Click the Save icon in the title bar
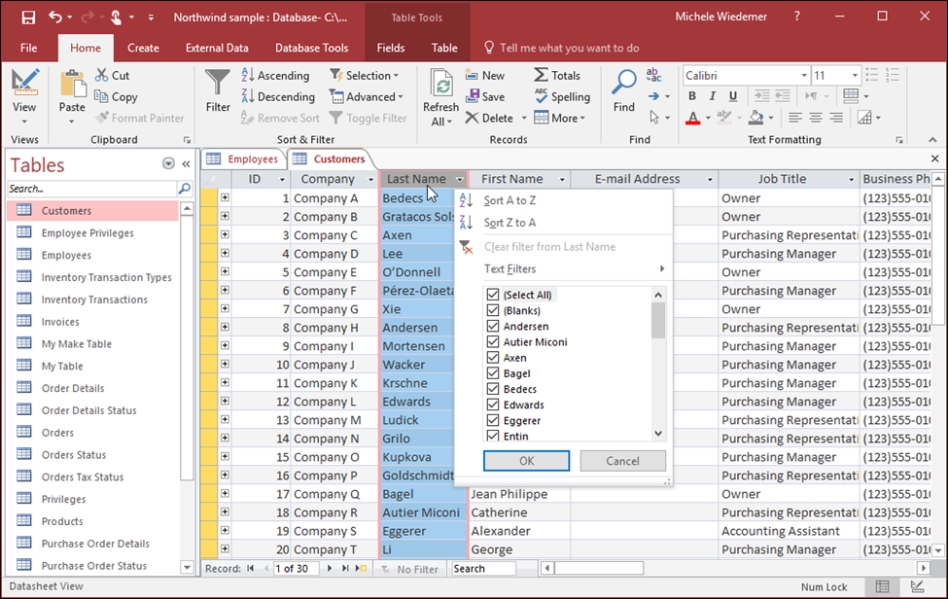948x599 pixels. point(28,17)
